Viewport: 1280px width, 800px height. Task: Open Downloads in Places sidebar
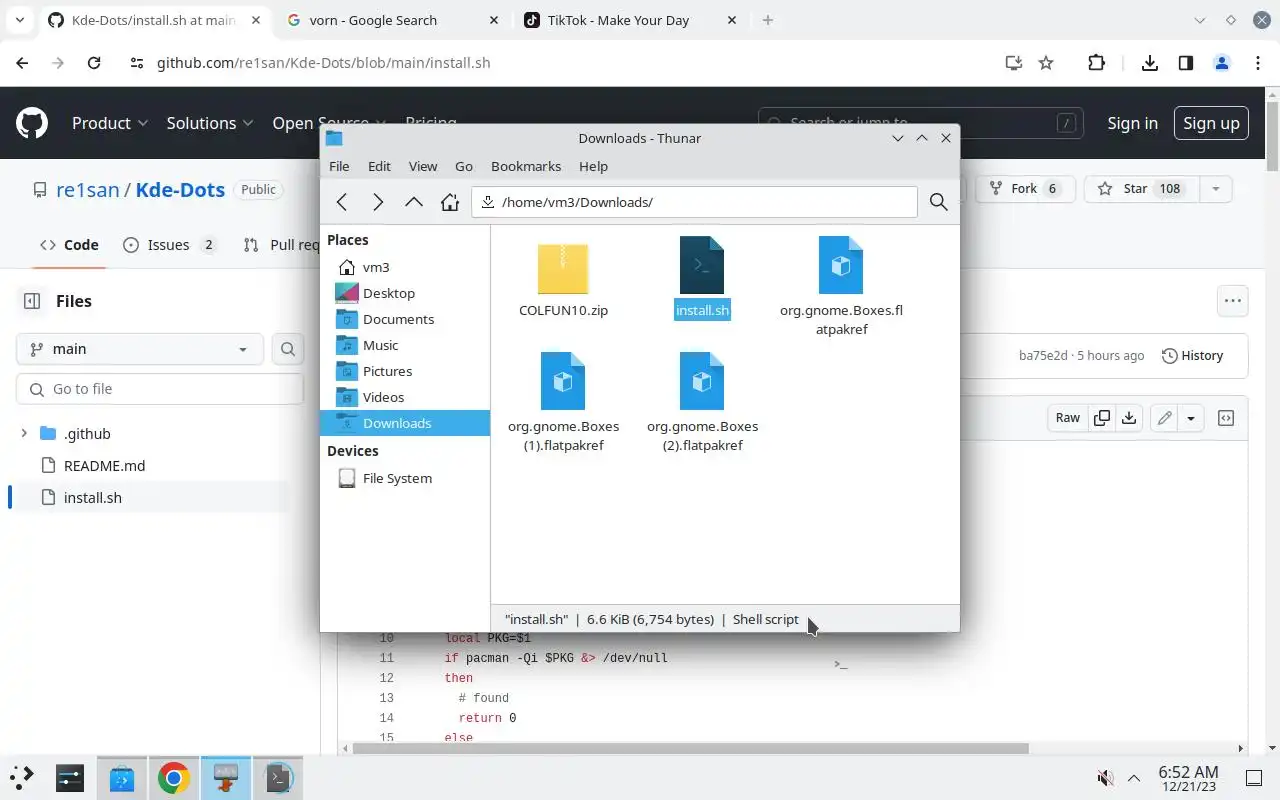pos(405,423)
